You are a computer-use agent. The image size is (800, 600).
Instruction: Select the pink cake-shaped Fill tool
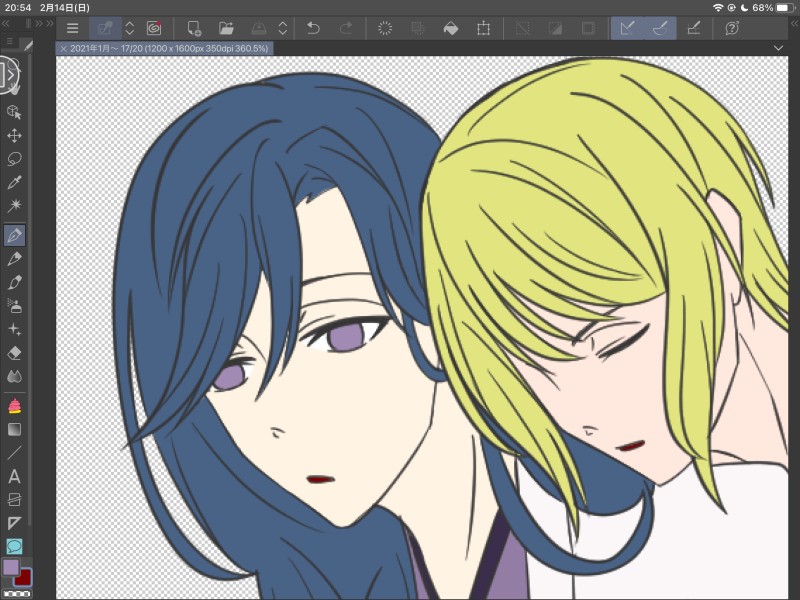tap(14, 406)
